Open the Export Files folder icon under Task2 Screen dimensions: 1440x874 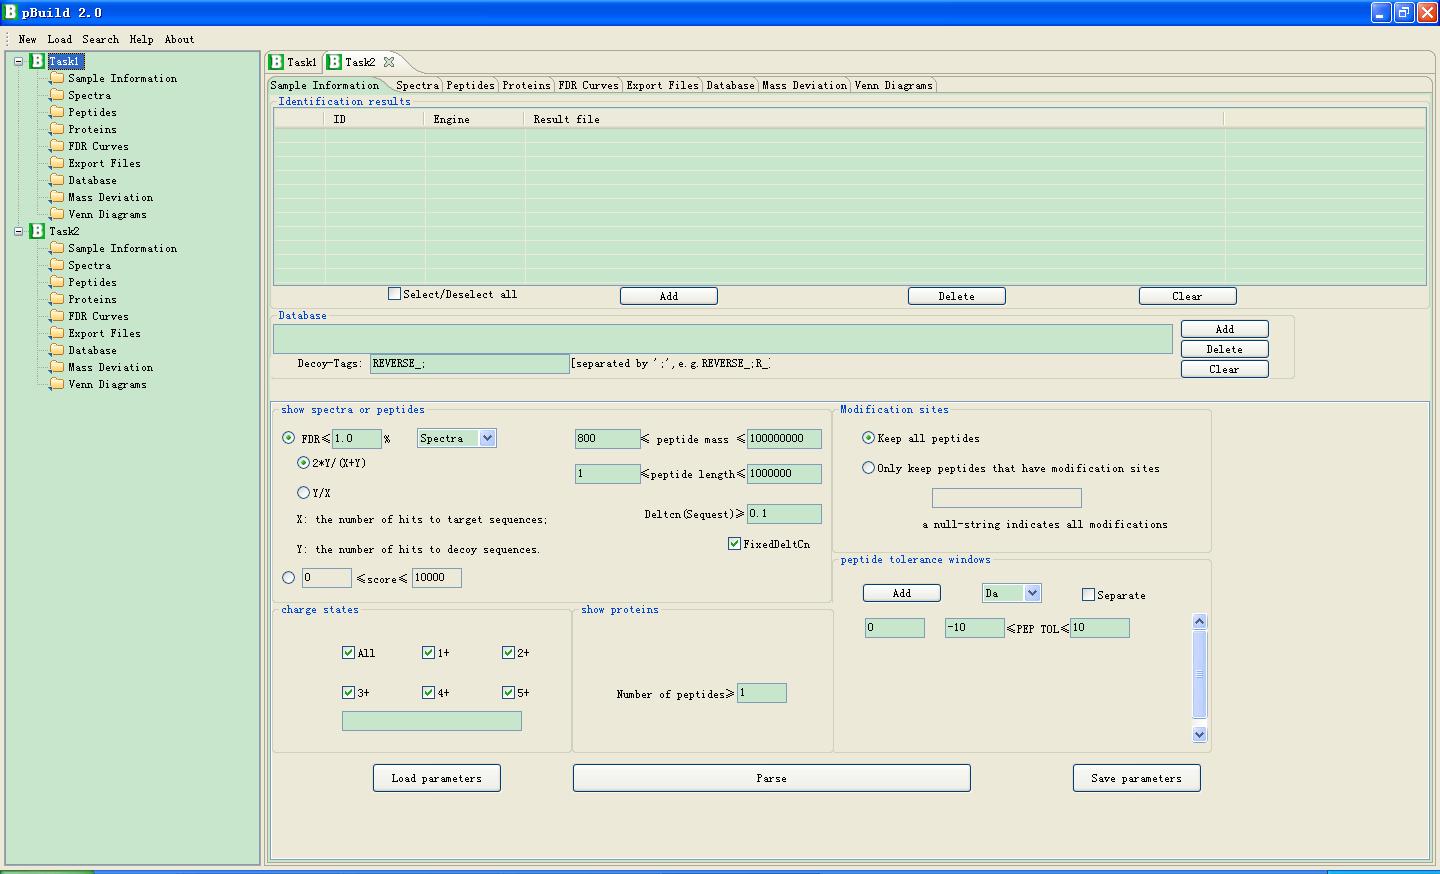click(57, 333)
